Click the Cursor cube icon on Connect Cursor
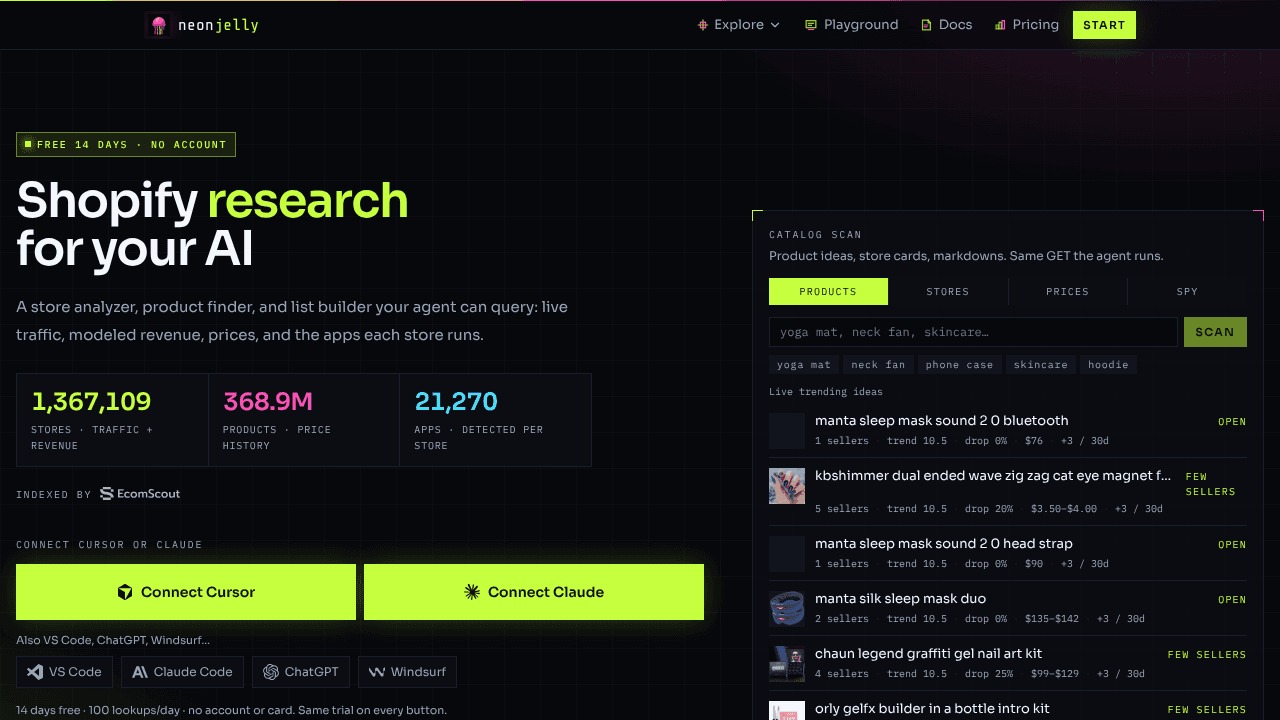1280x720 pixels. [x=125, y=592]
